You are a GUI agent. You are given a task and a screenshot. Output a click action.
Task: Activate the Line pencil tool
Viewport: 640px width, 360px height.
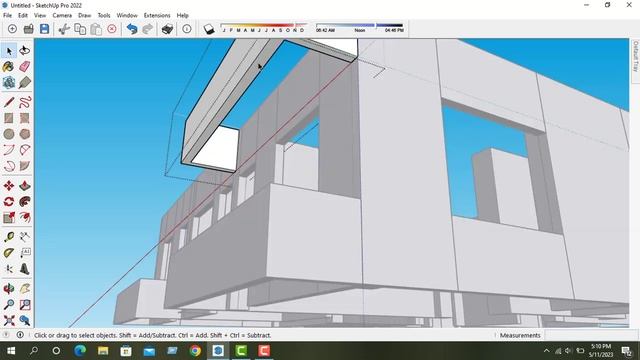tap(9, 102)
